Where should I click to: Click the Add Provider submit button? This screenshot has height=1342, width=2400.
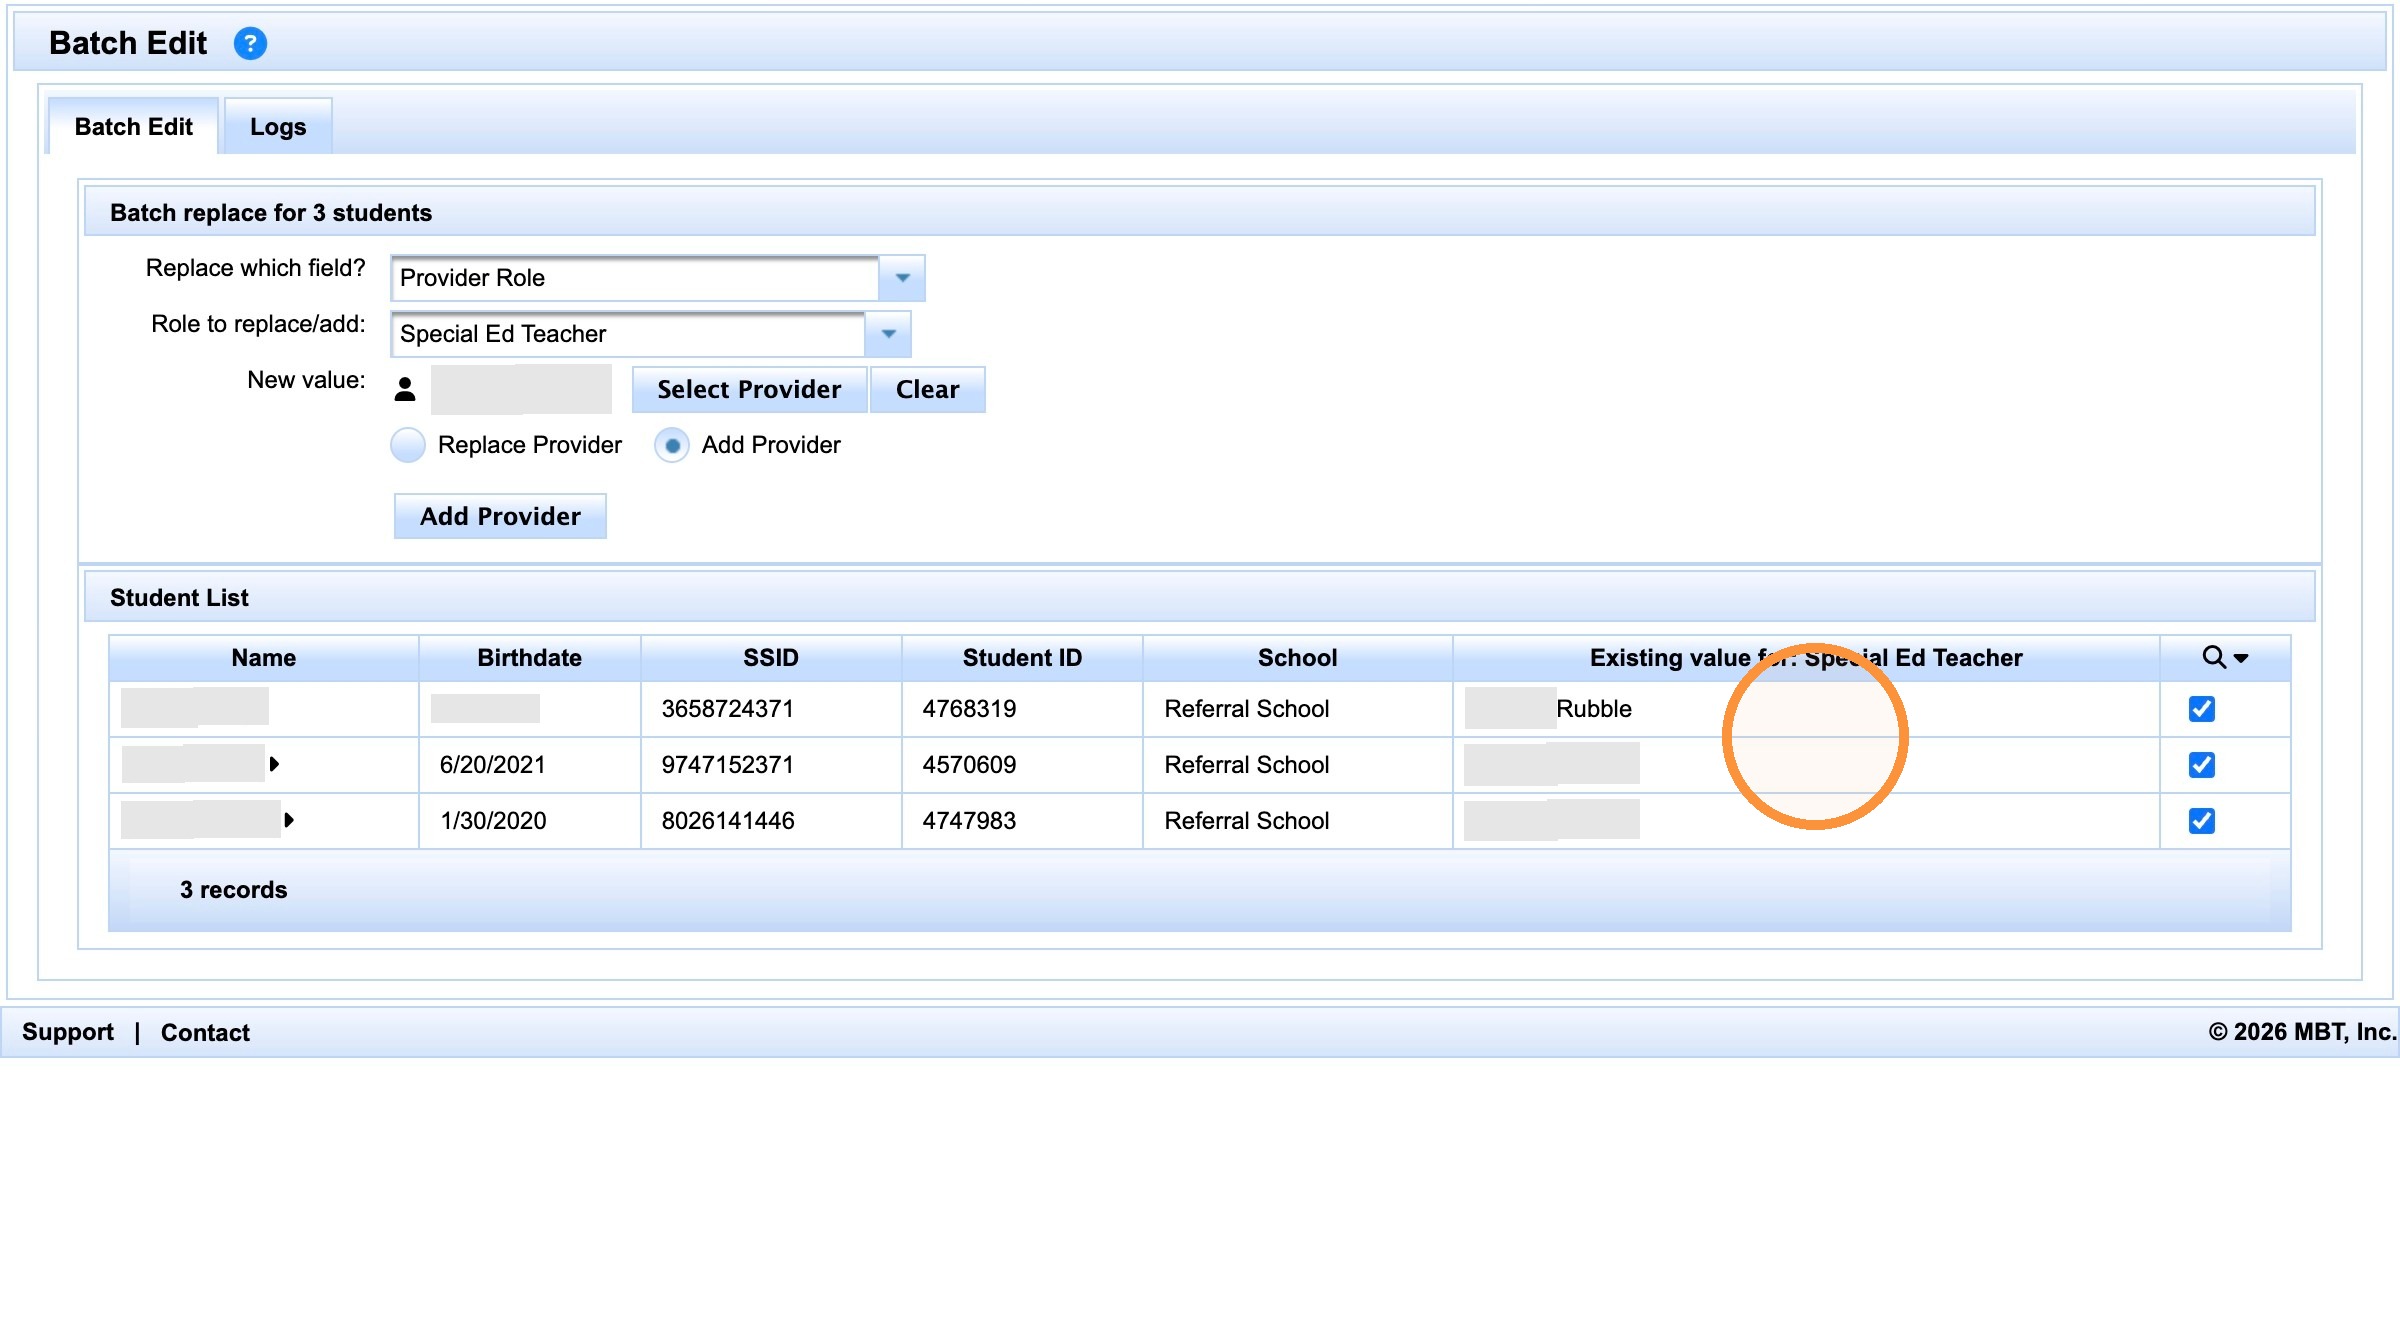[500, 516]
